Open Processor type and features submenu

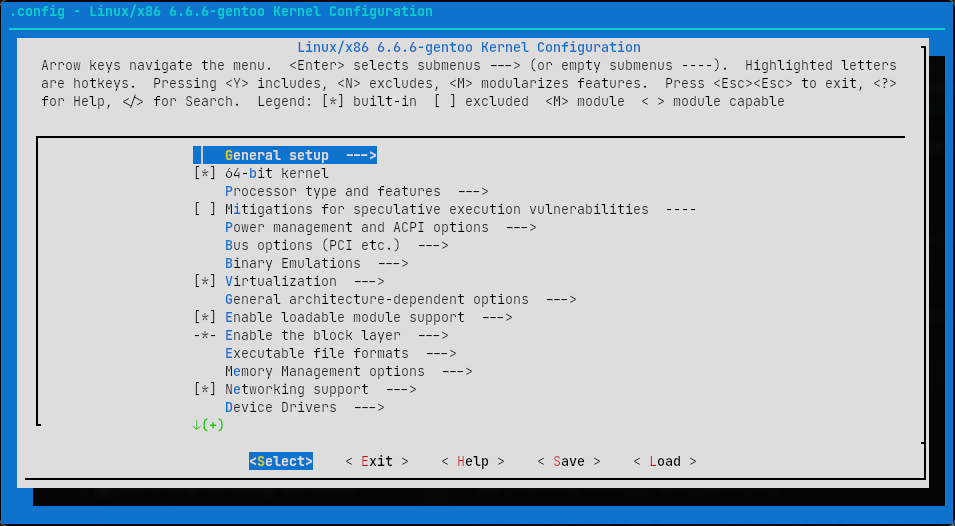click(356, 191)
